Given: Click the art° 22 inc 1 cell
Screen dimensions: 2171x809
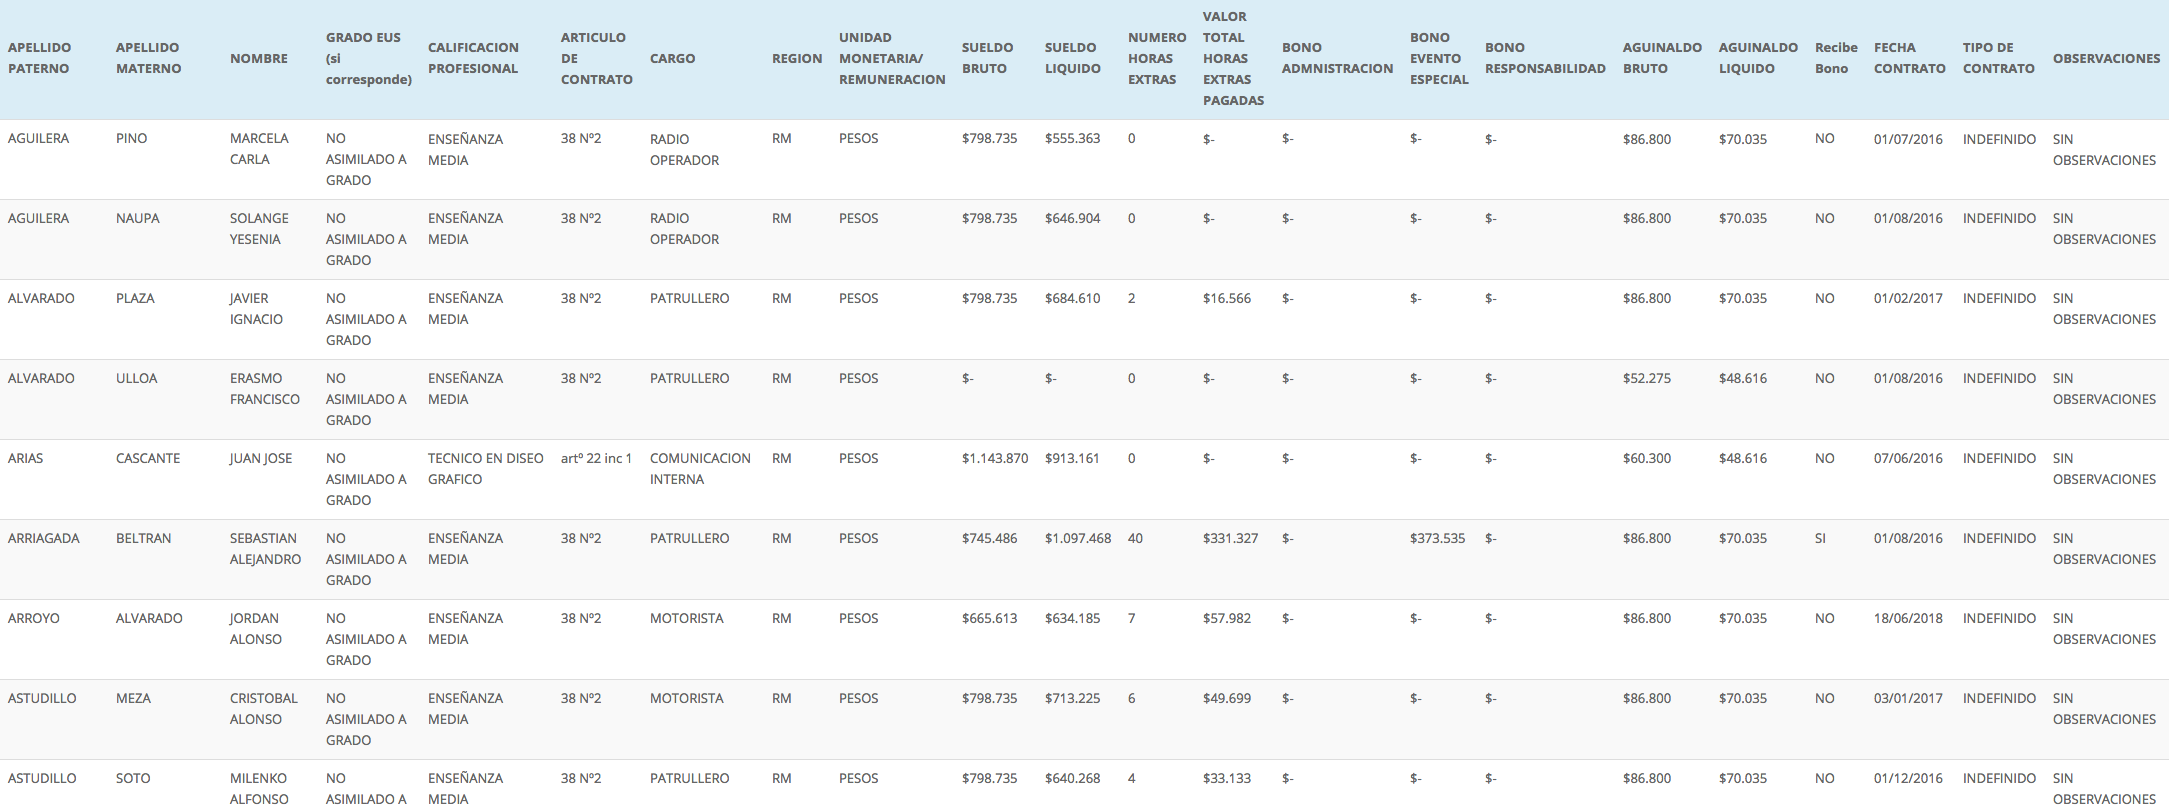Looking at the screenshot, I should coord(596,458).
